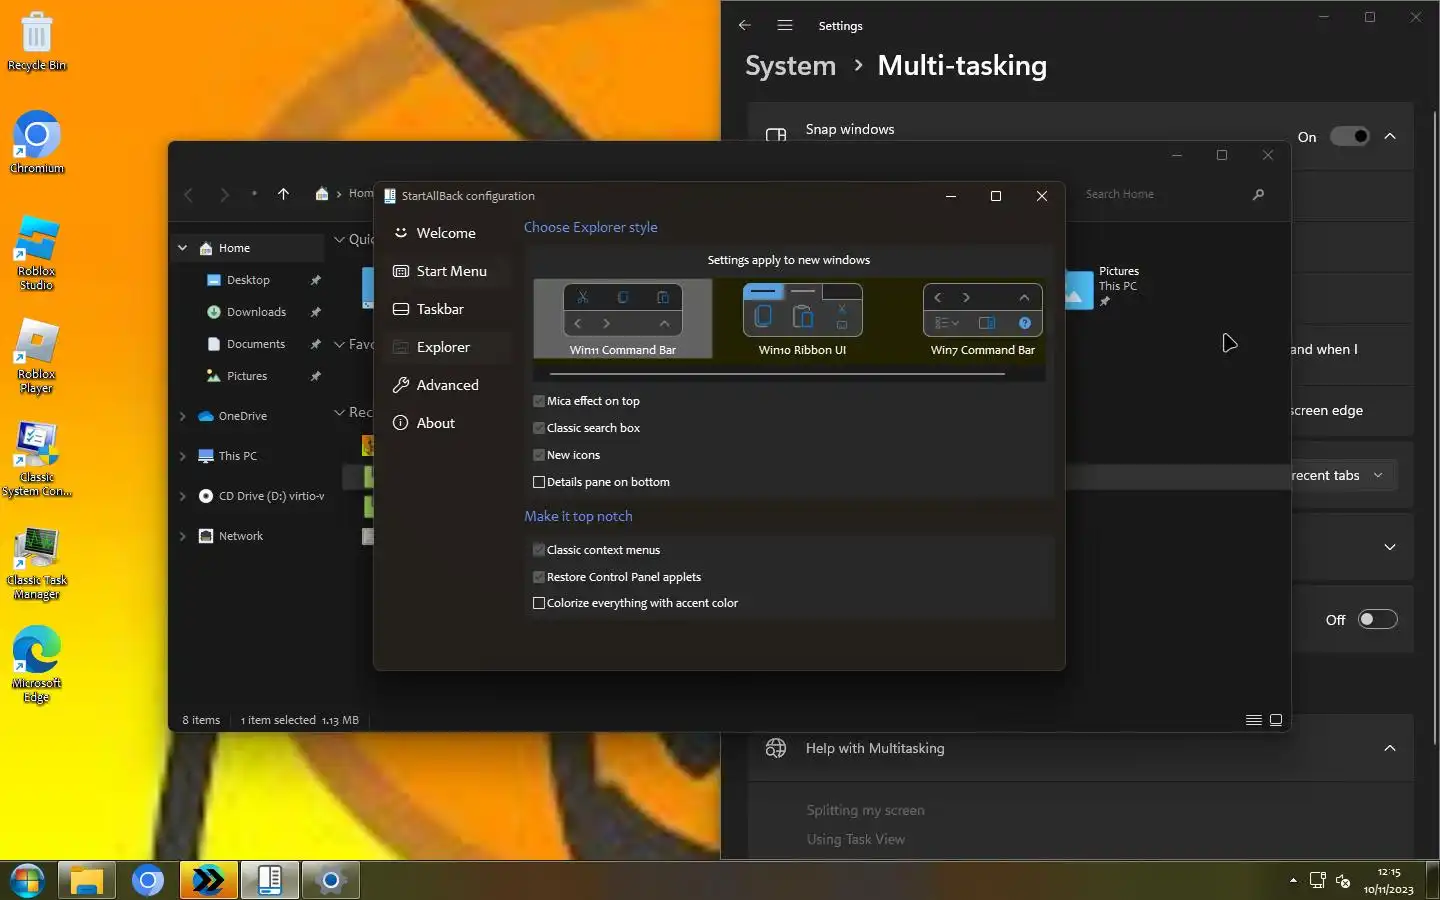Choose Win7 Command Bar style

[983, 319]
